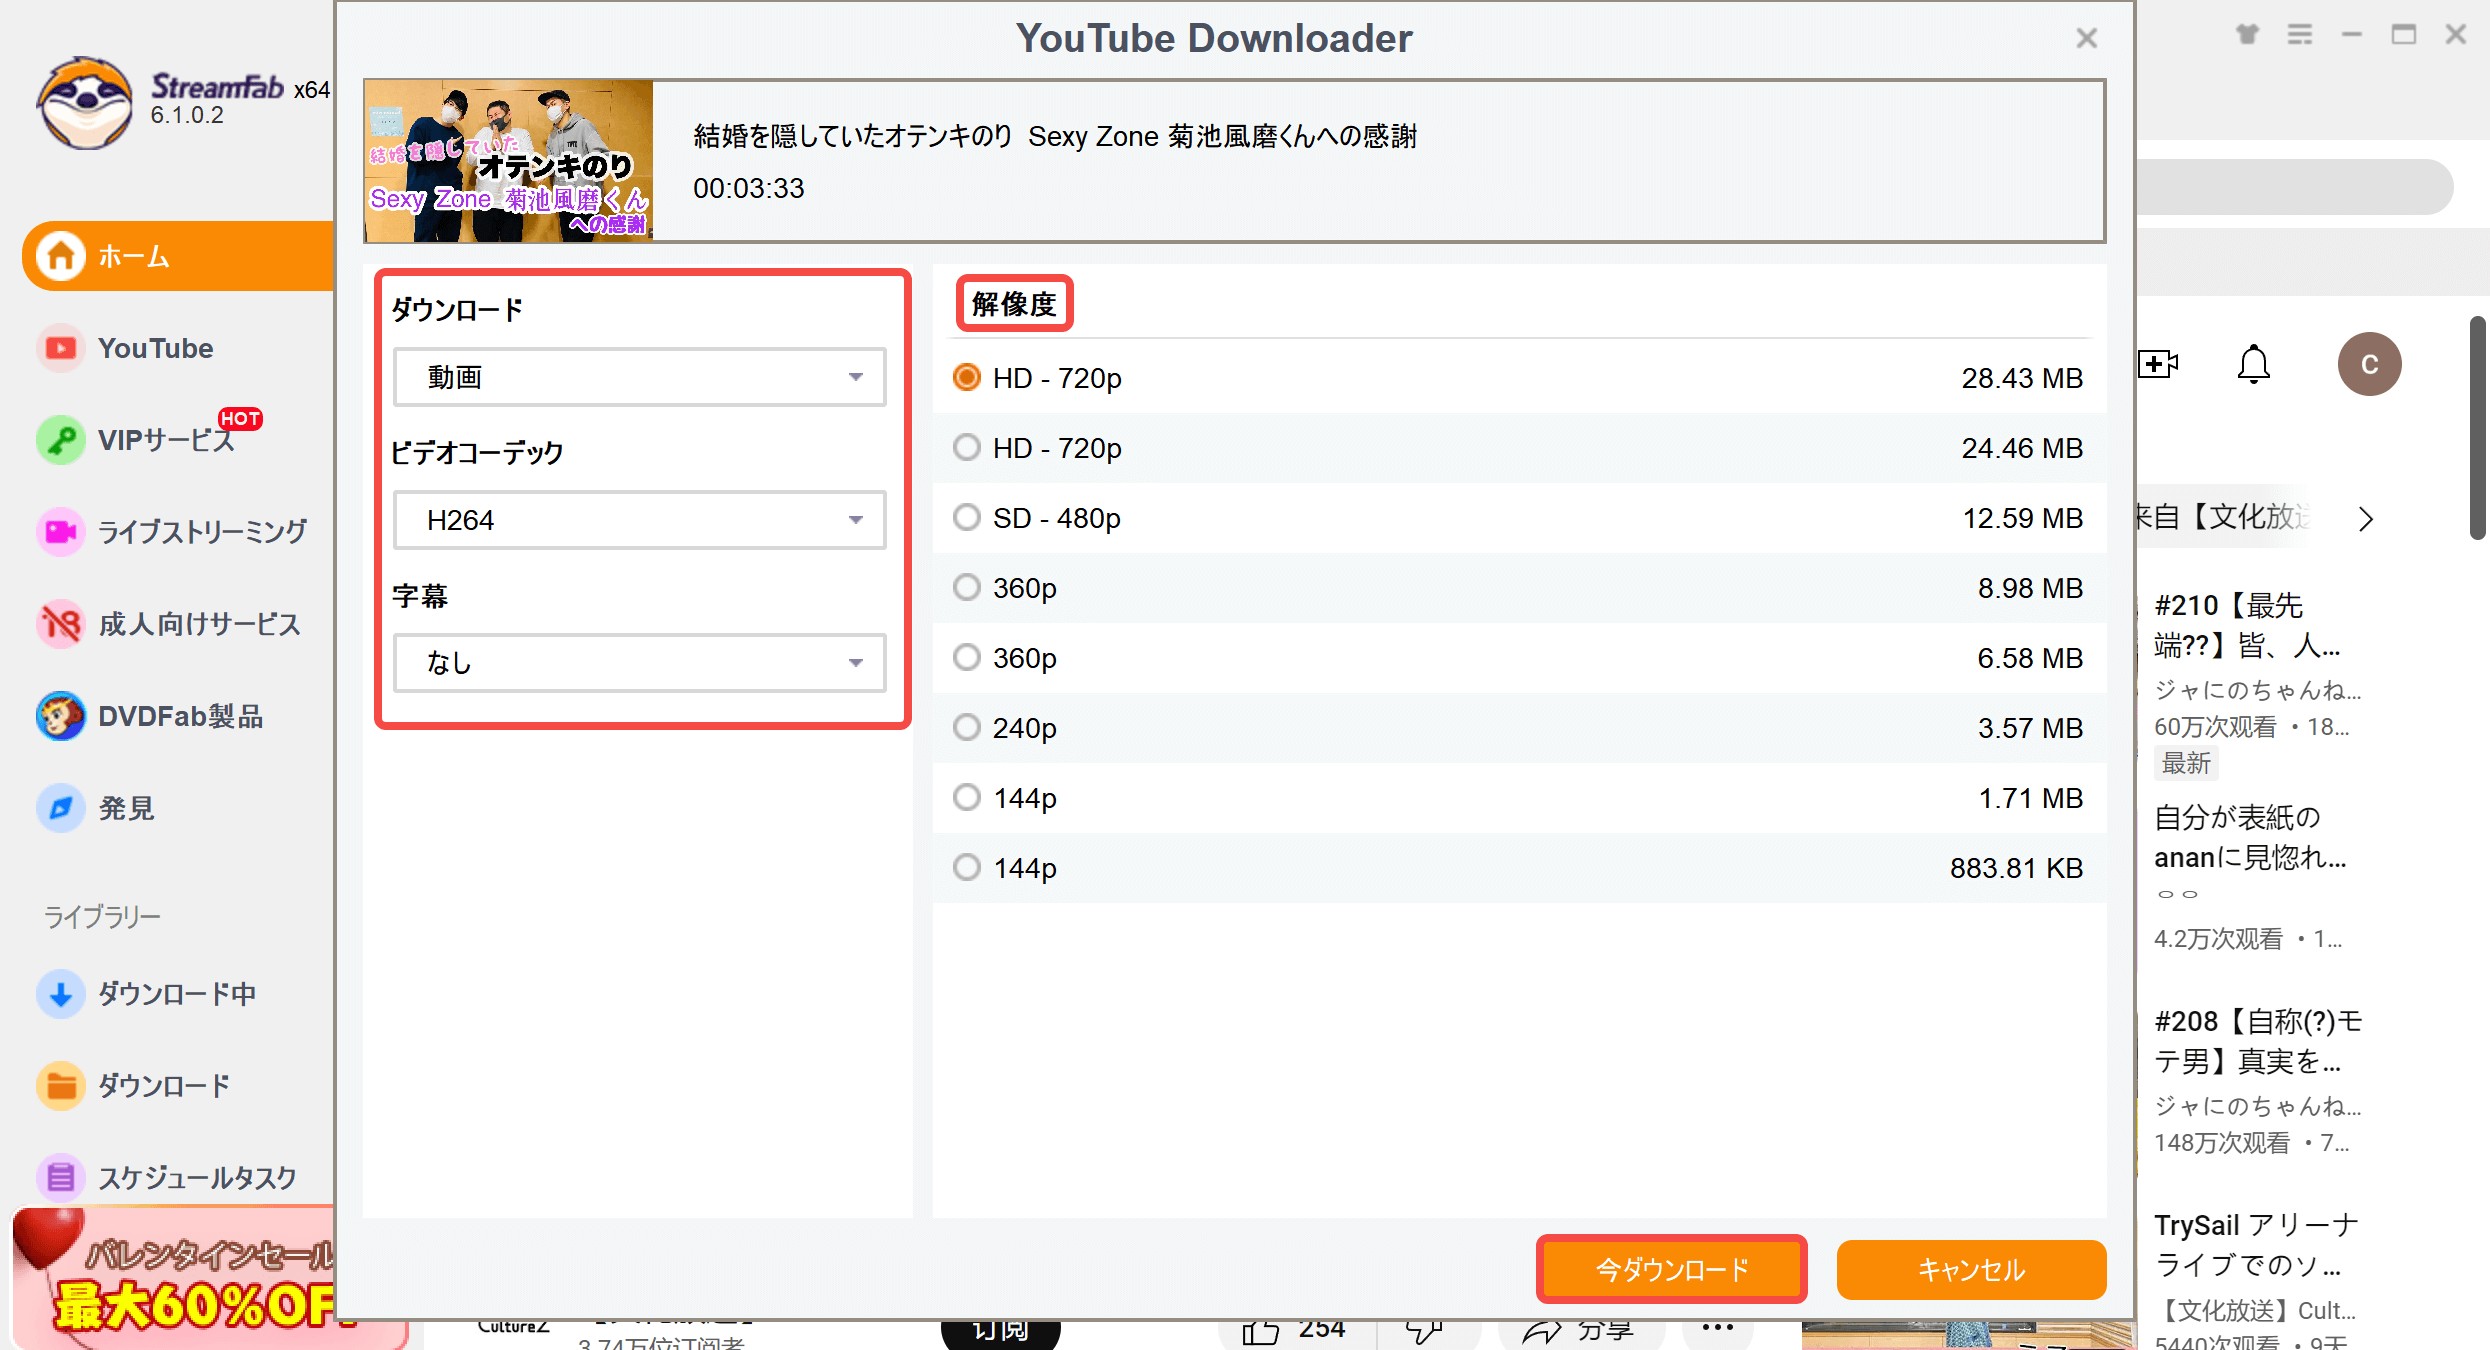This screenshot has width=2490, height=1350.
Task: Click the address bar behind the dialog
Action: pyautogui.click(x=2294, y=187)
